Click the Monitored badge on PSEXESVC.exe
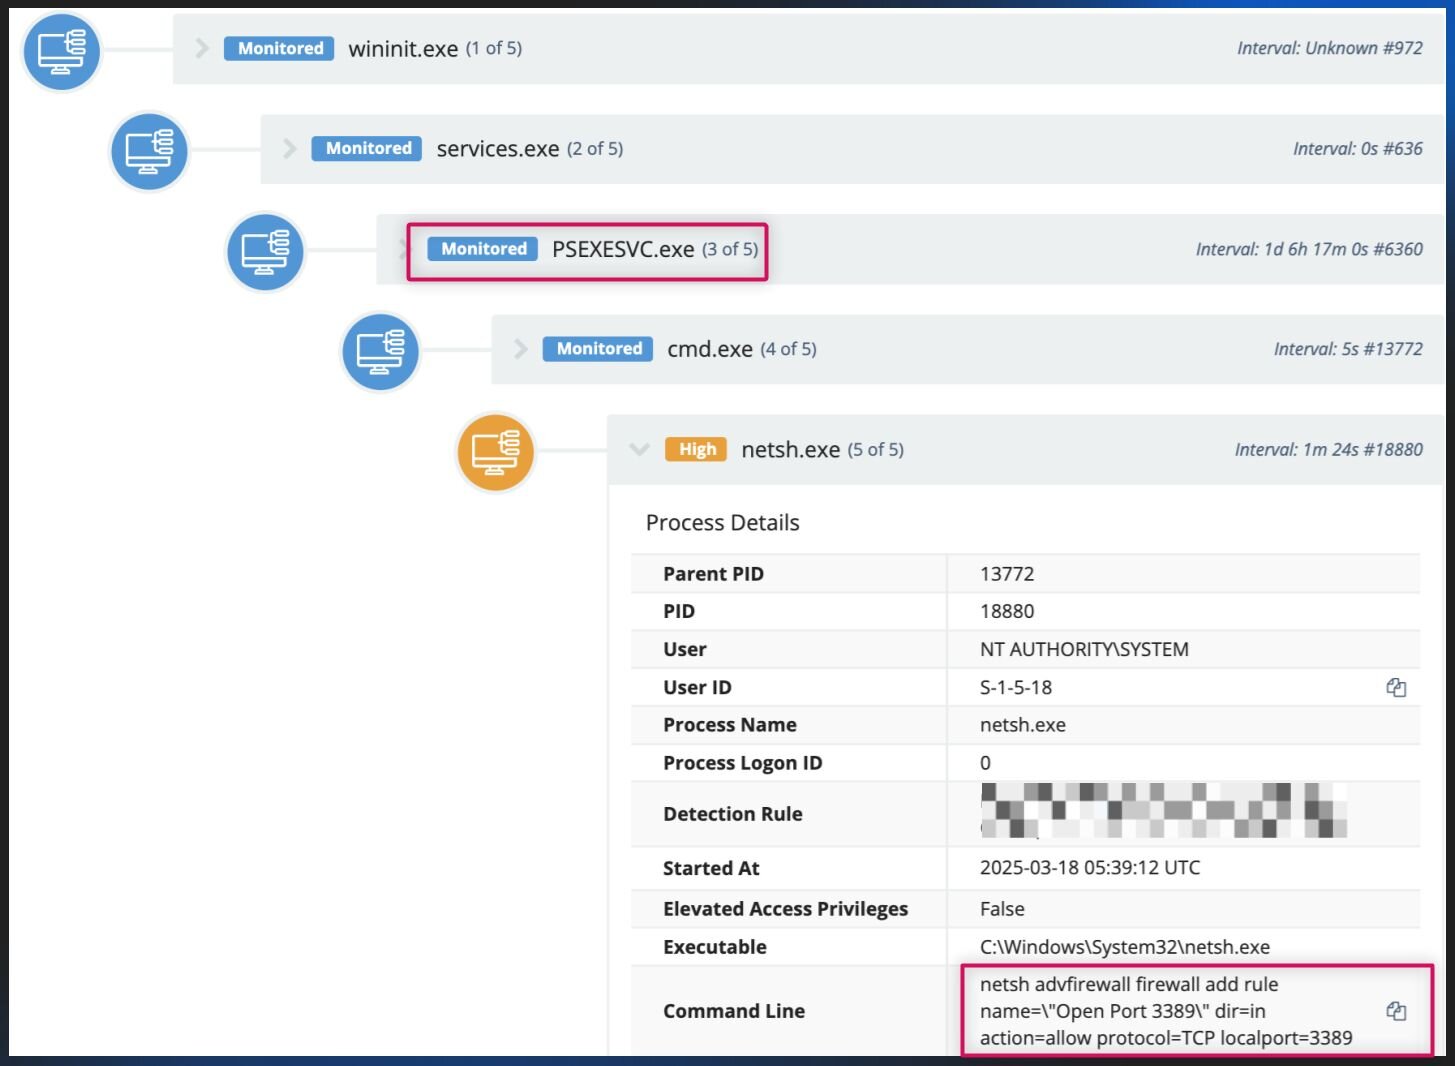Screen dimensions: 1455x1066 [x=484, y=249]
